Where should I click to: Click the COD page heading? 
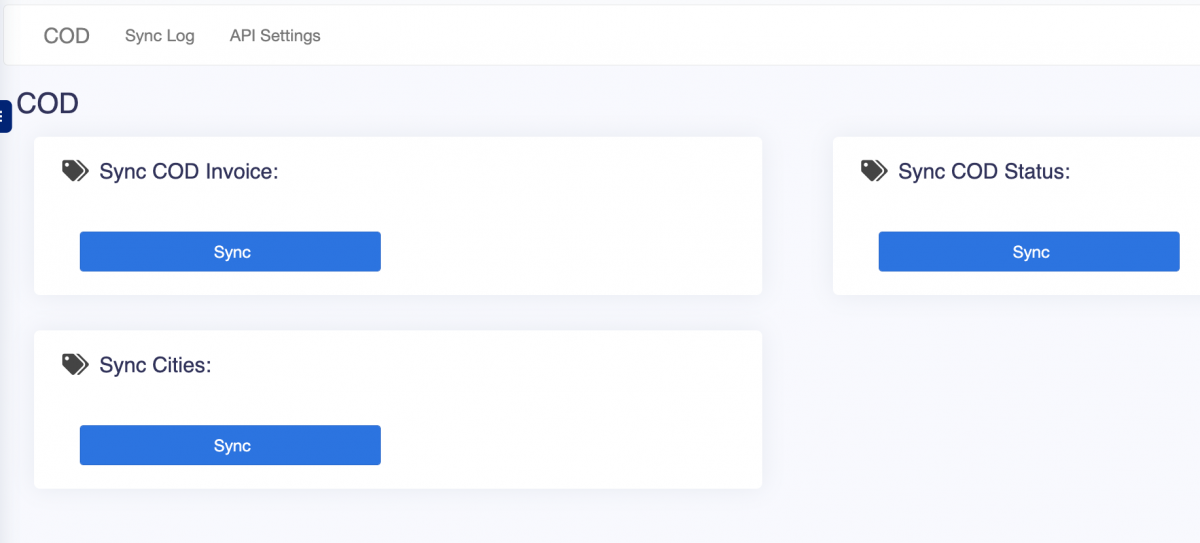pos(48,103)
